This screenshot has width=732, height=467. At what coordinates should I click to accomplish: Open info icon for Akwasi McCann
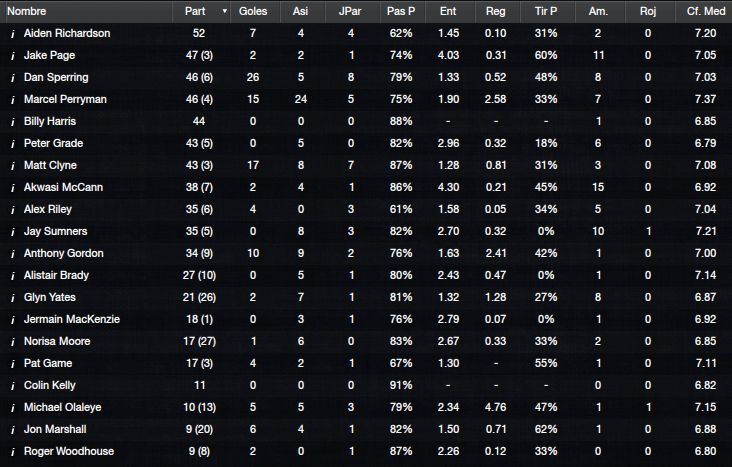coord(13,187)
